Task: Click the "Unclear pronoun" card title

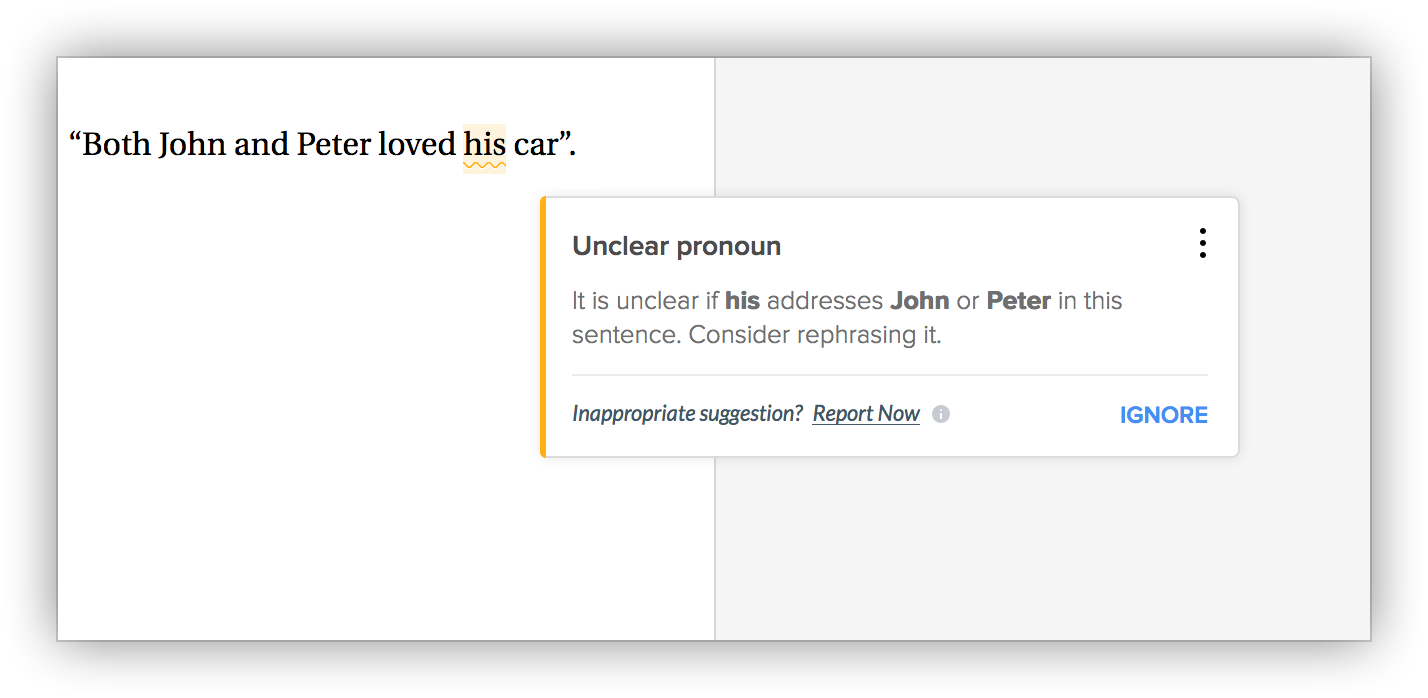Action: pos(676,246)
